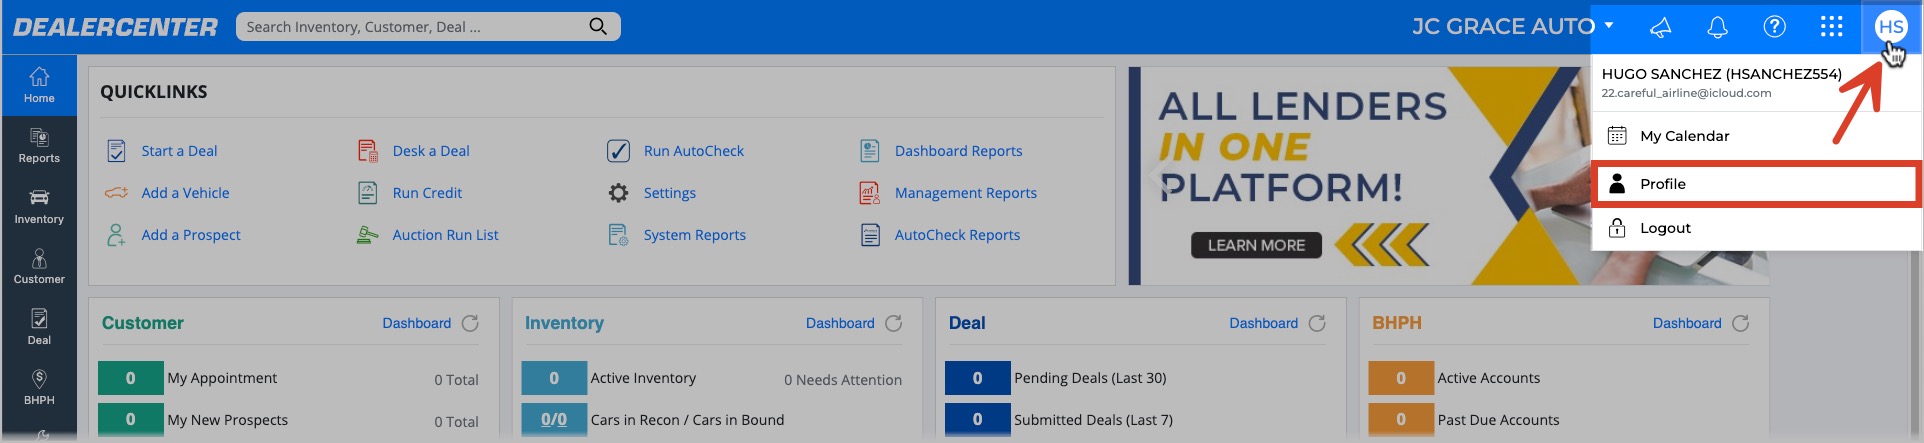Refresh the Inventory panel
This screenshot has height=443, width=1924.
(x=894, y=323)
